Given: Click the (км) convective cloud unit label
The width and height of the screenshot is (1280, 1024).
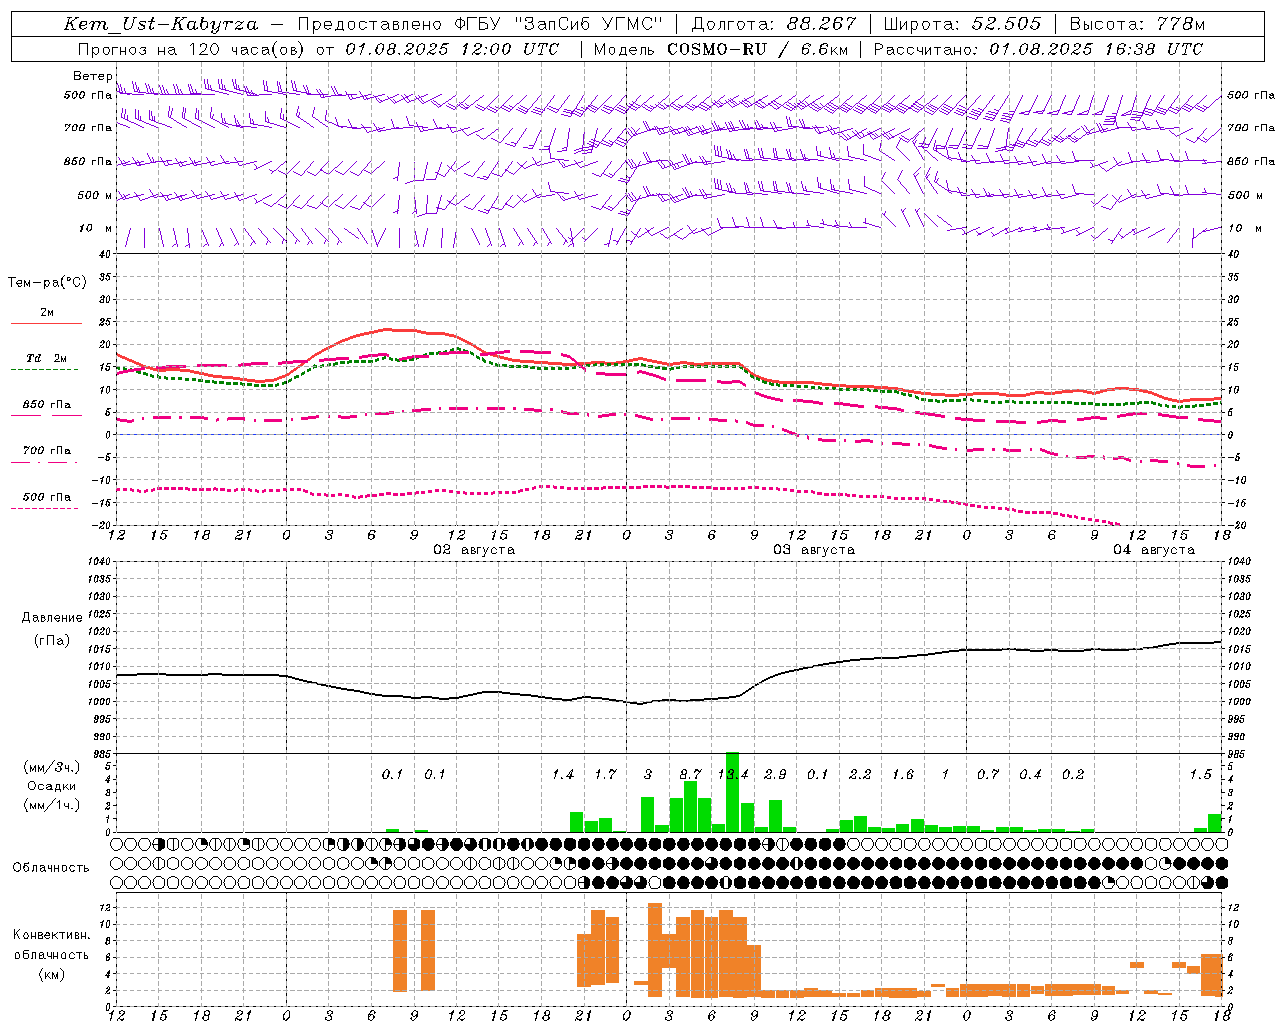Looking at the screenshot, I should tap(51, 974).
